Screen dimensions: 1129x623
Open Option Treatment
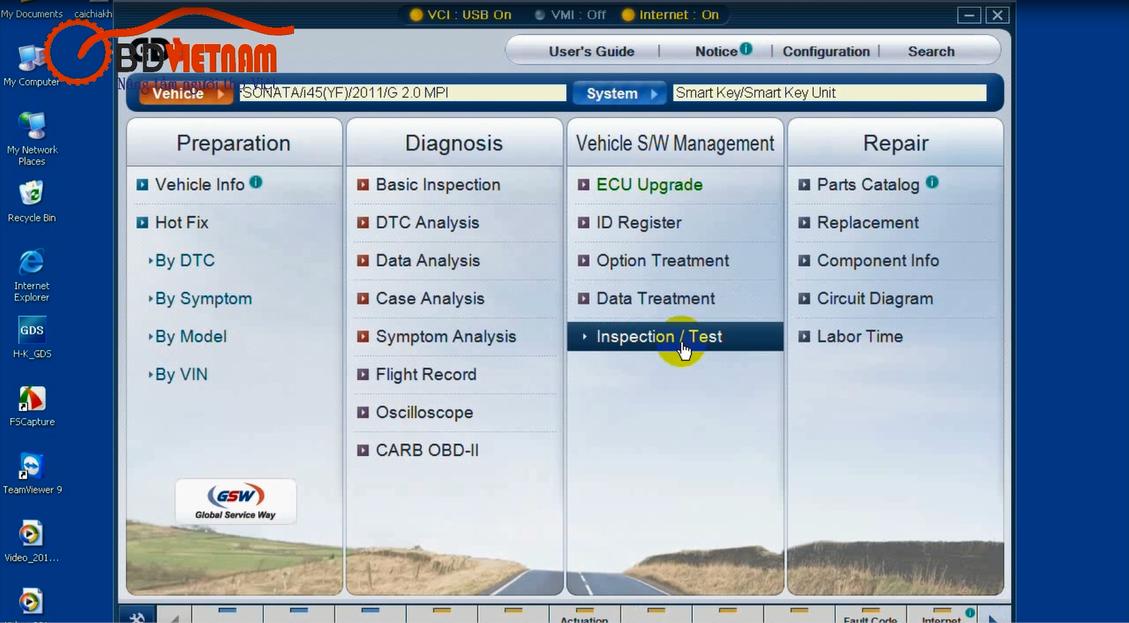click(662, 261)
